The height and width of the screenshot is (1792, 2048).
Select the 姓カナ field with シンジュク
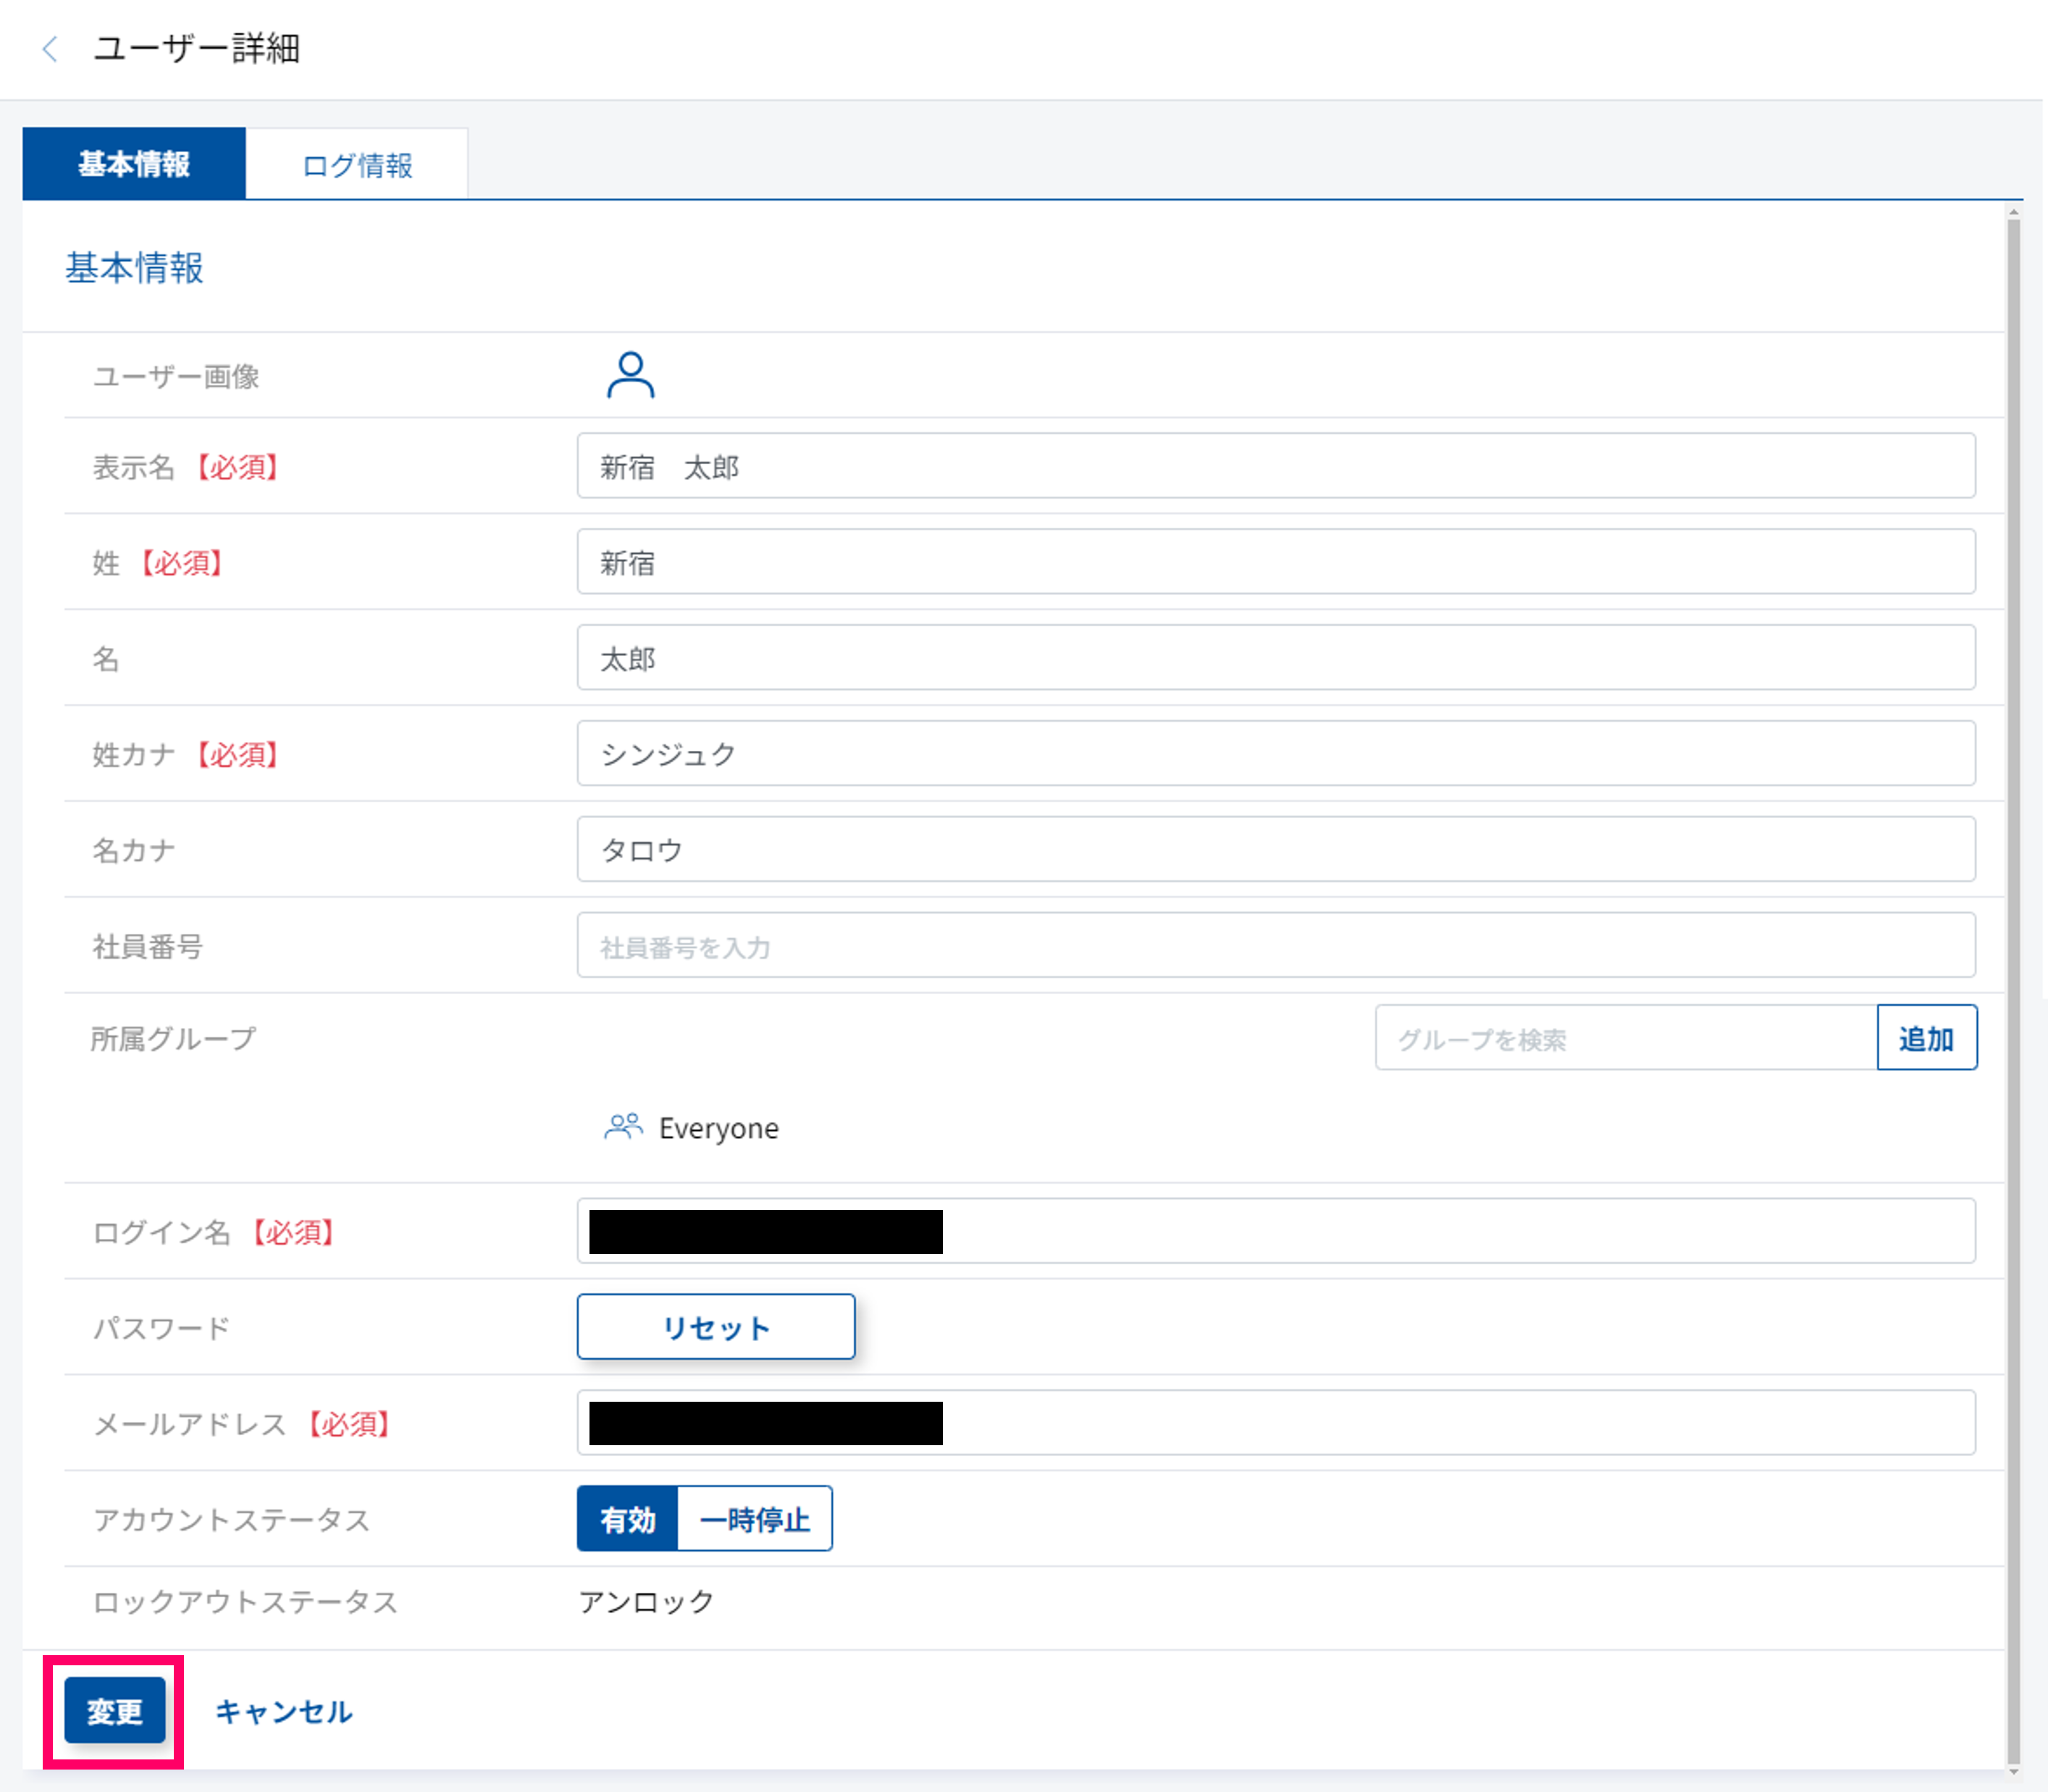pyautogui.click(x=1275, y=753)
